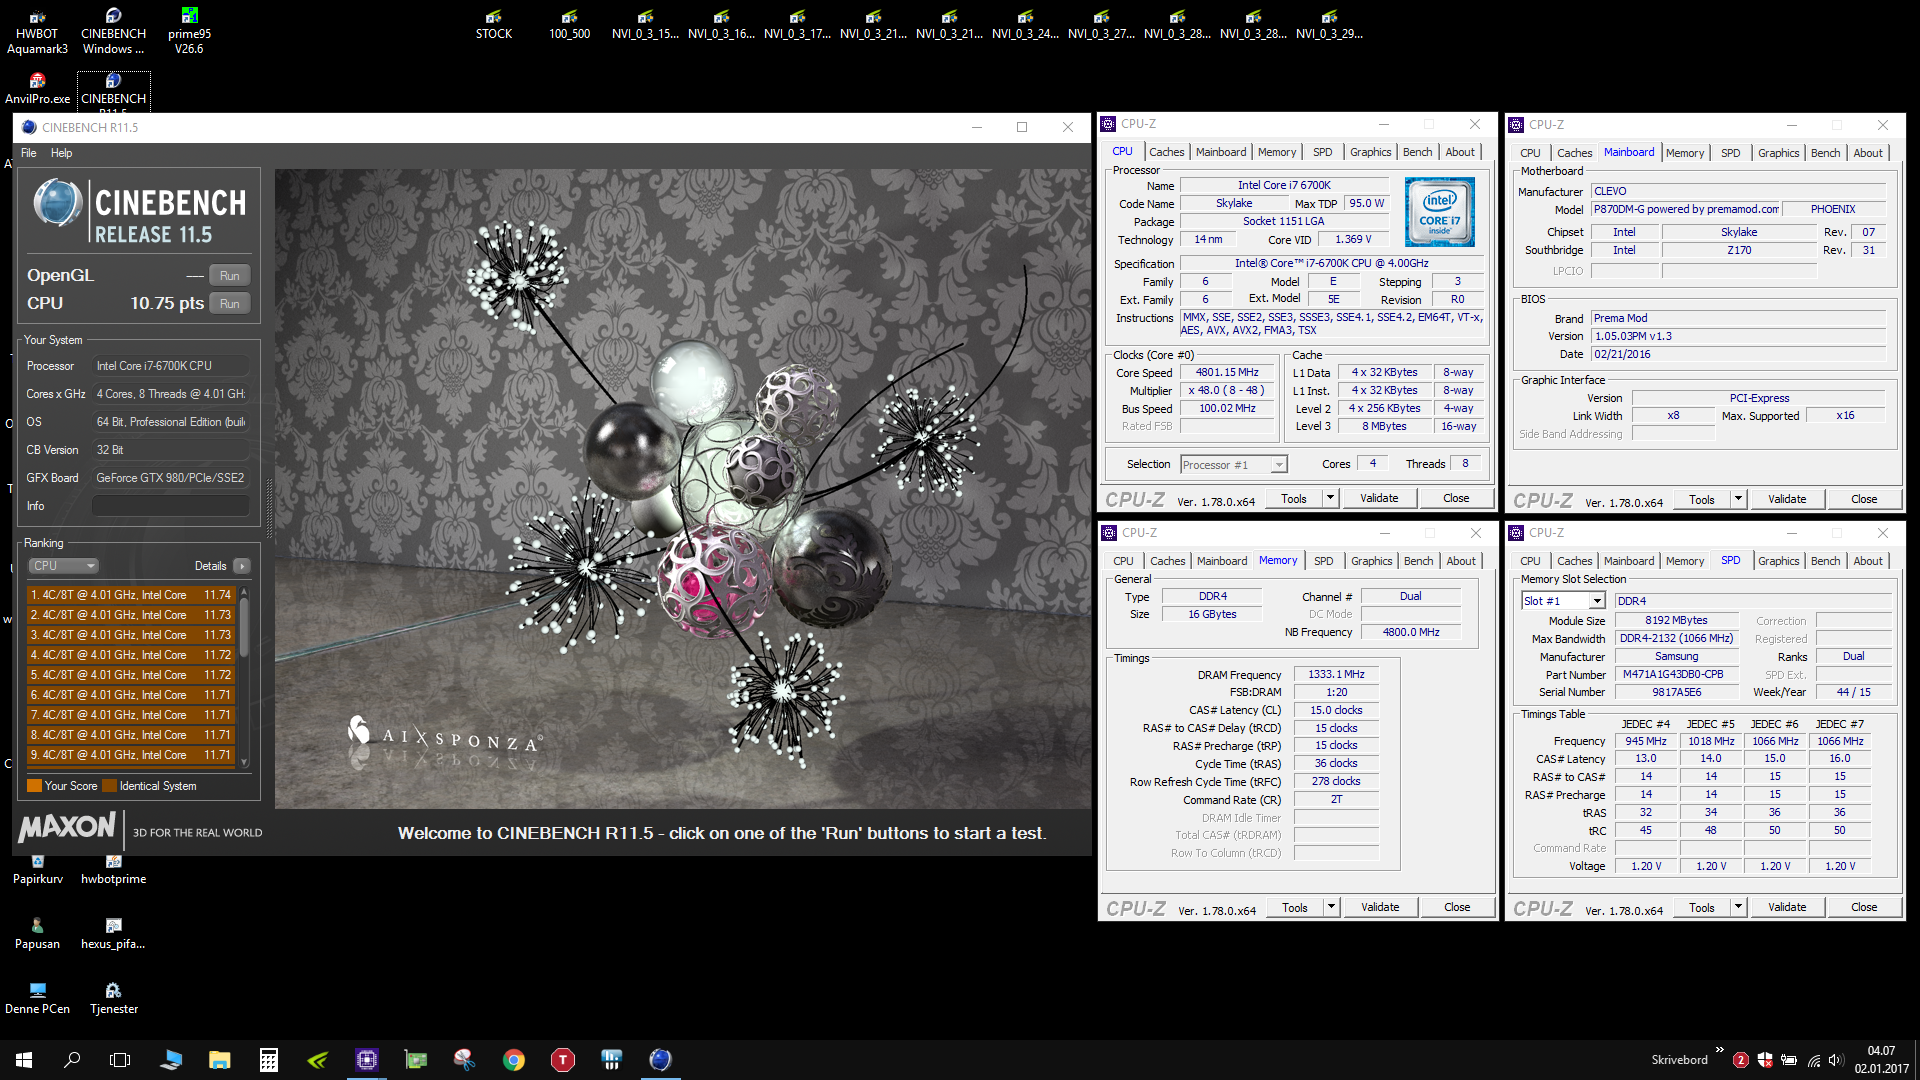Open Graphics tab in top-left CPU-Z
Screen dimensions: 1920x1080
1370,152
